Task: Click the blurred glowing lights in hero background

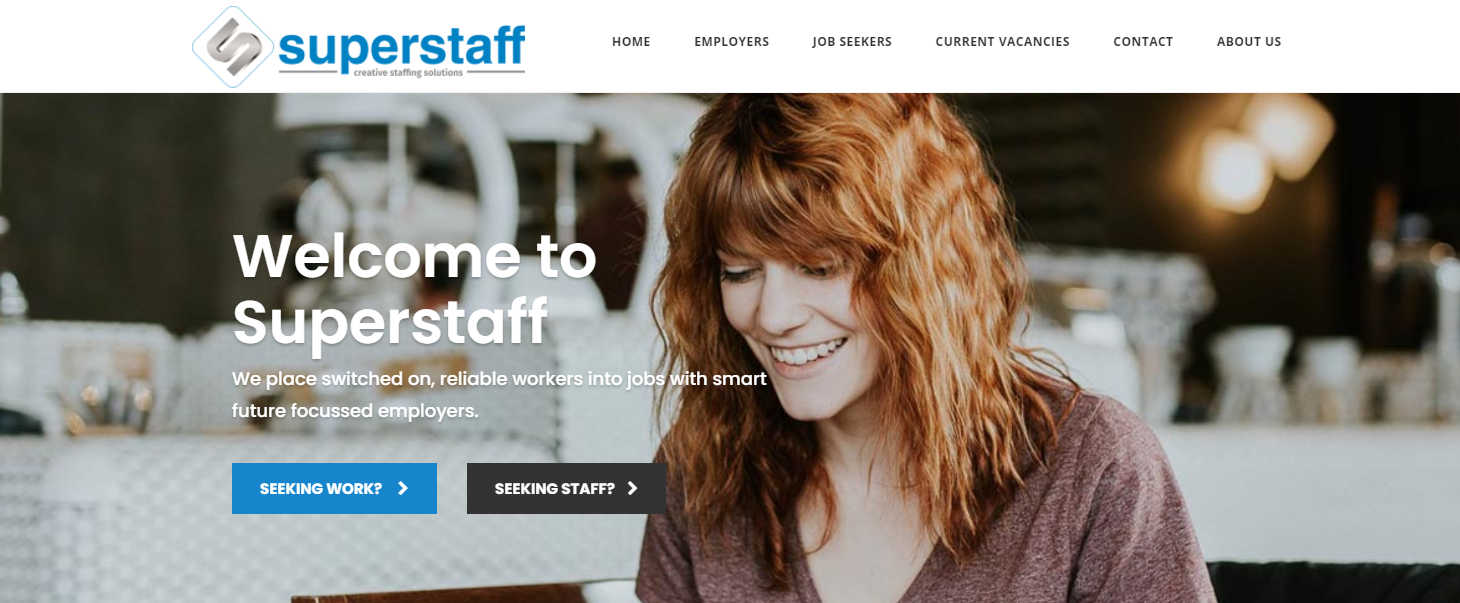Action: click(x=1250, y=150)
